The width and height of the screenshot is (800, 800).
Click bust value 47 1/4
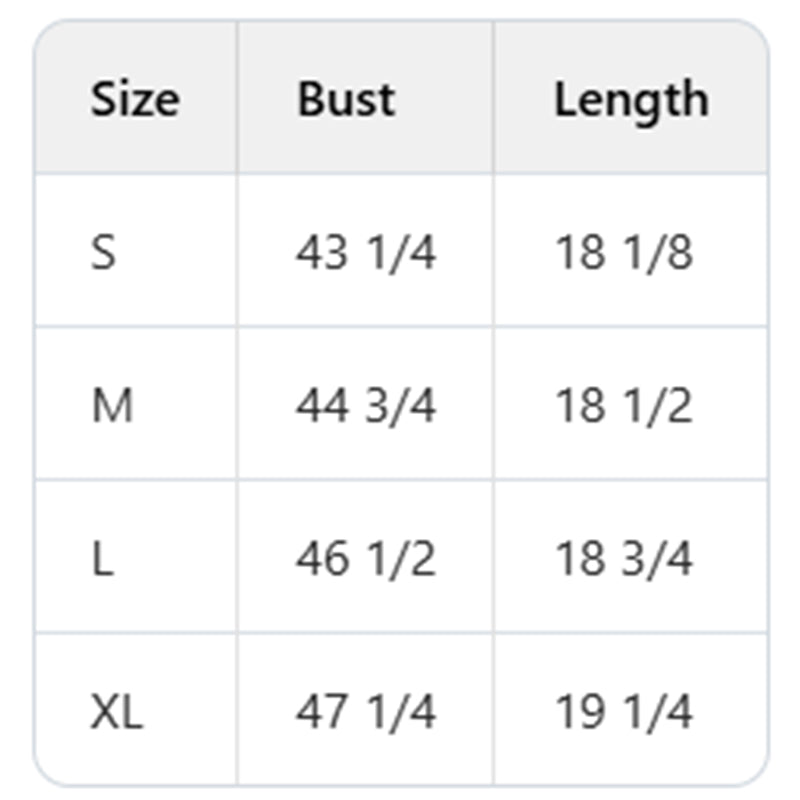click(x=365, y=713)
